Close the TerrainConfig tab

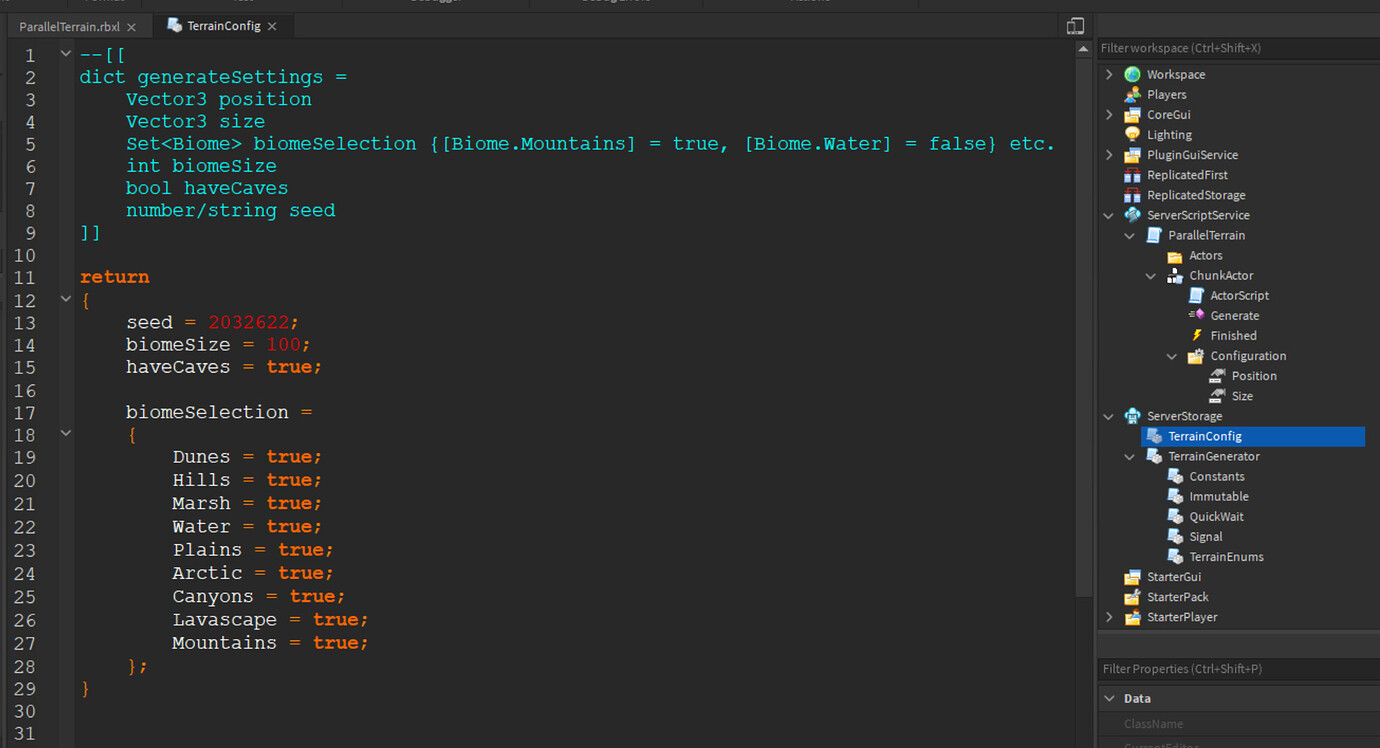coord(272,27)
